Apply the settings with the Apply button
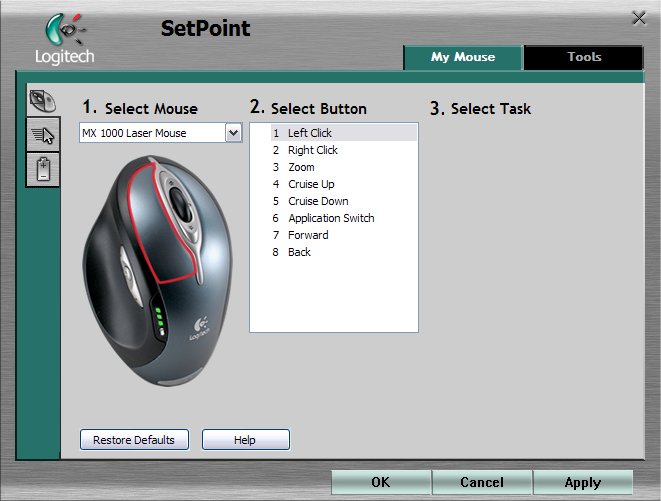 [x=583, y=482]
